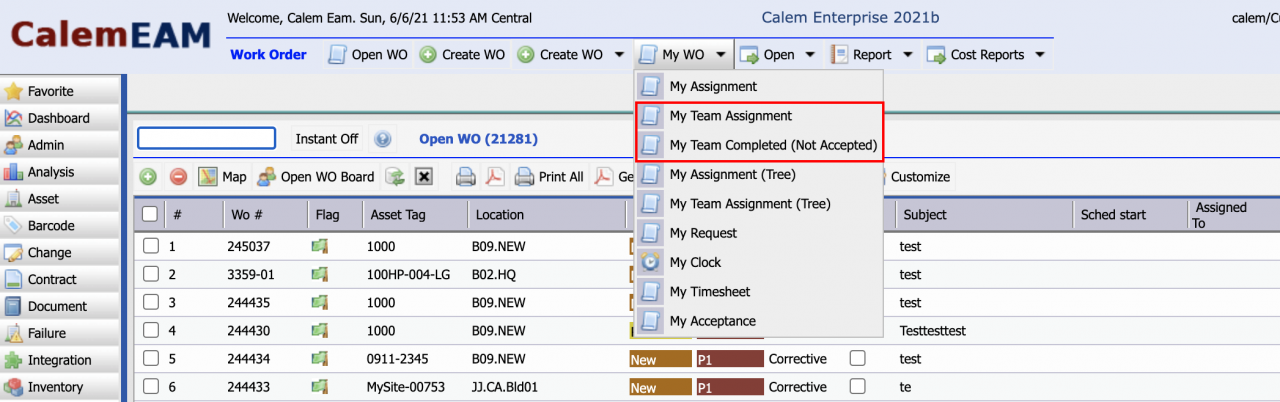Open the Integration sidebar module
The height and width of the screenshot is (402, 1280).
59,360
